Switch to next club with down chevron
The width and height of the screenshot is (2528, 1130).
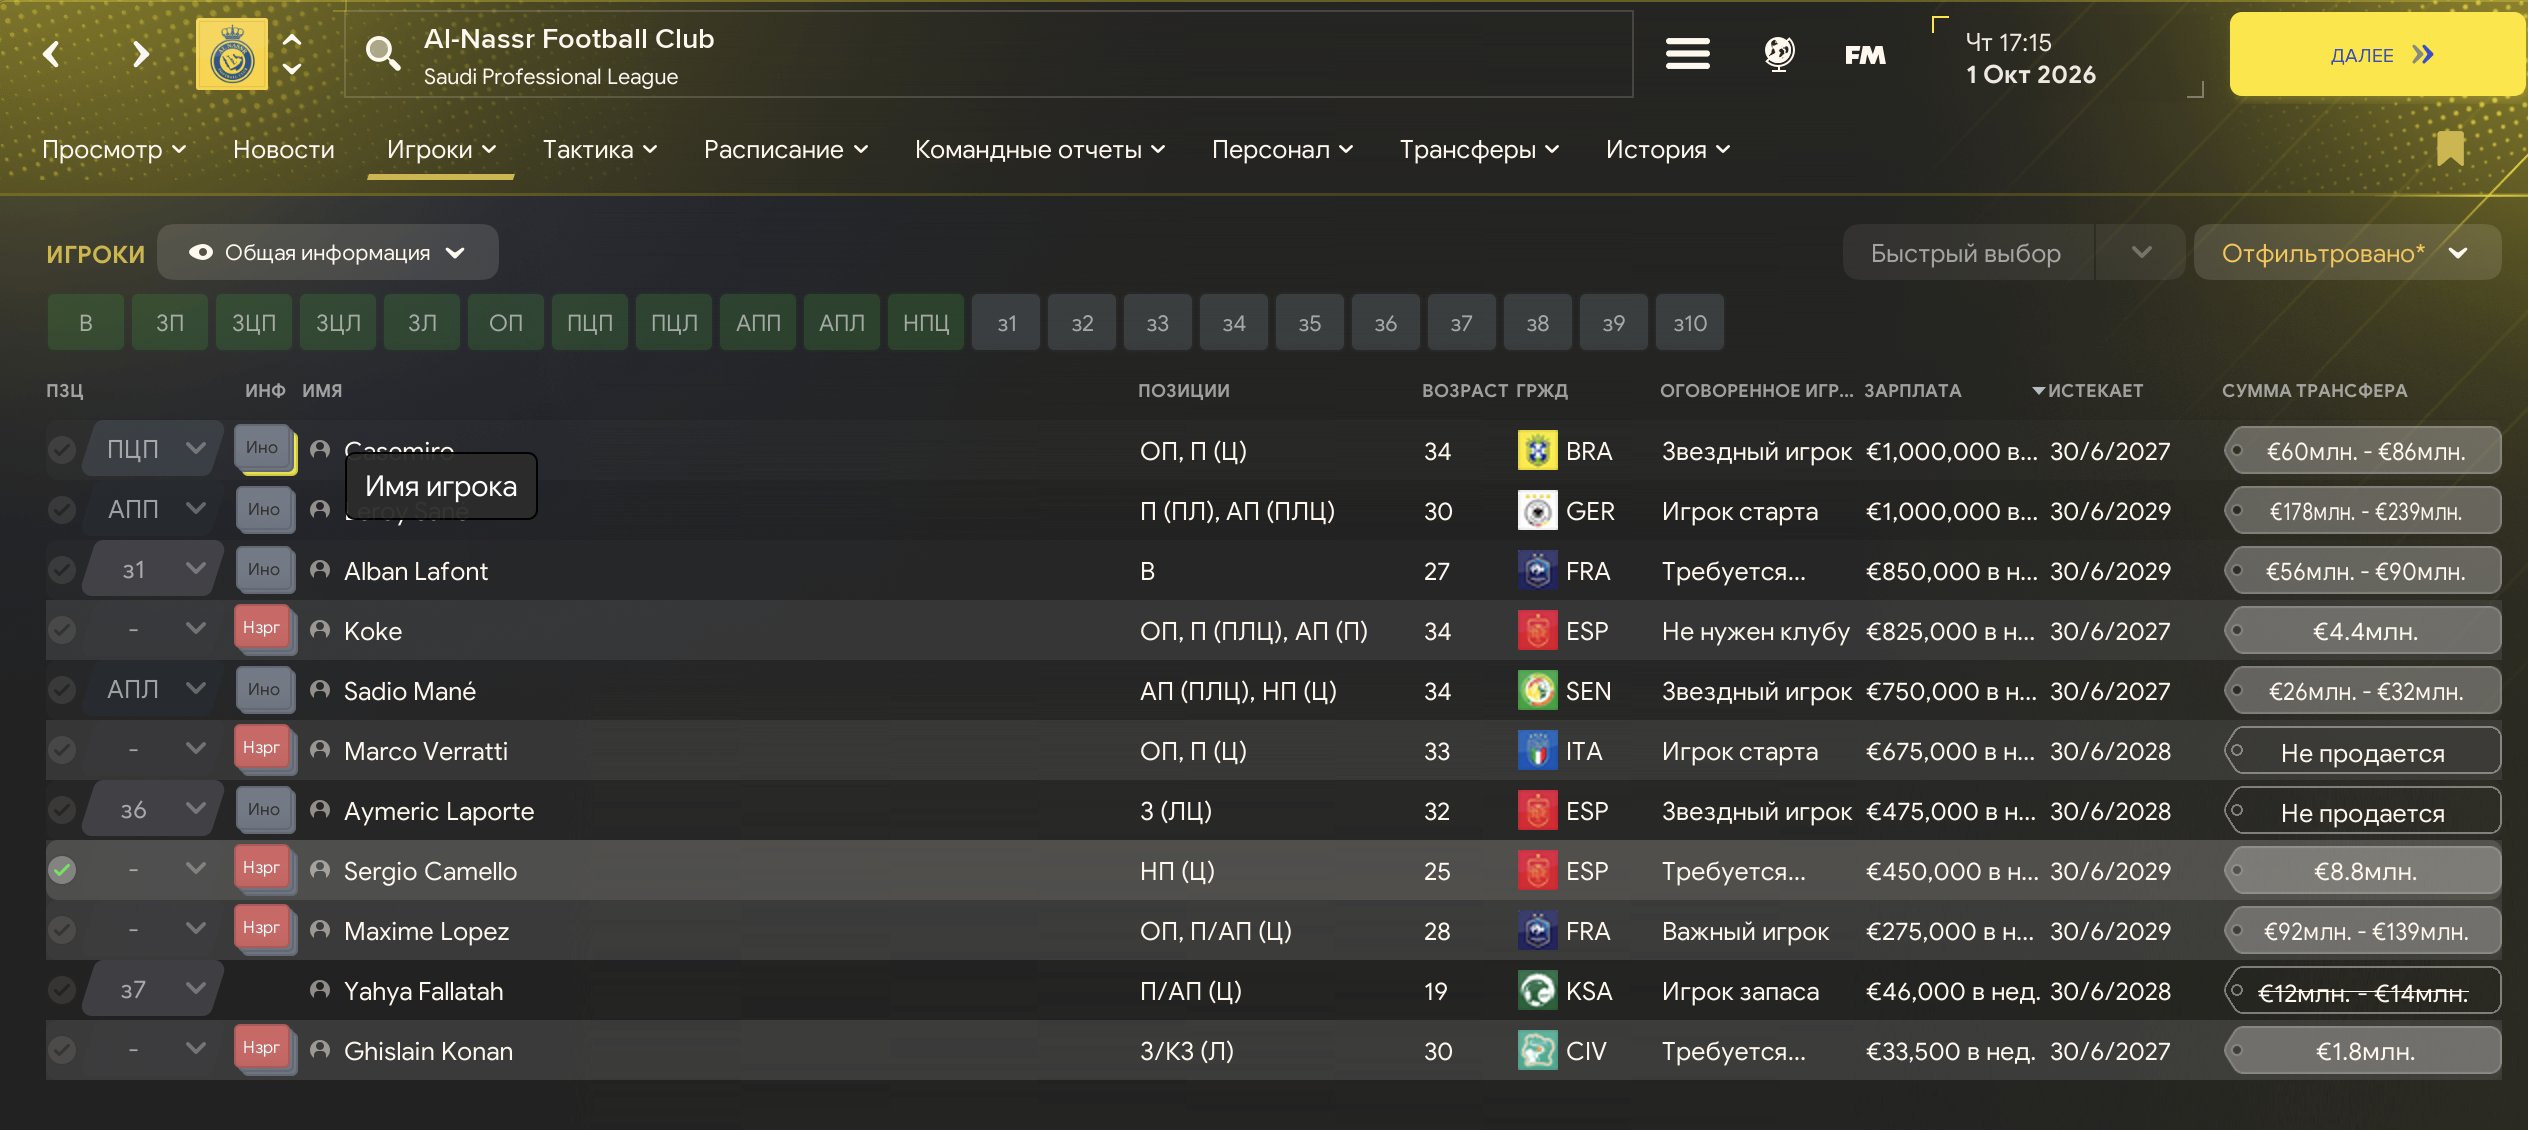coord(292,69)
